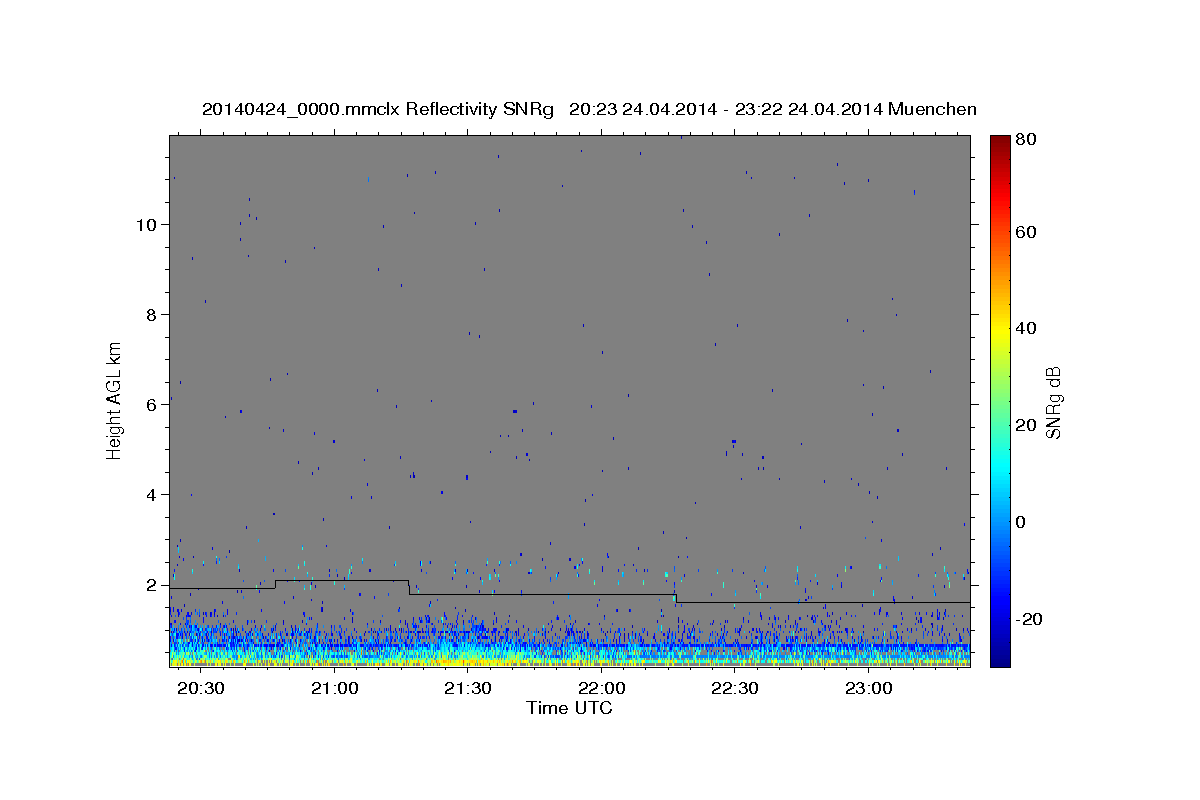Click the 'SNRg dB' colorbar label

[x=1053, y=402]
